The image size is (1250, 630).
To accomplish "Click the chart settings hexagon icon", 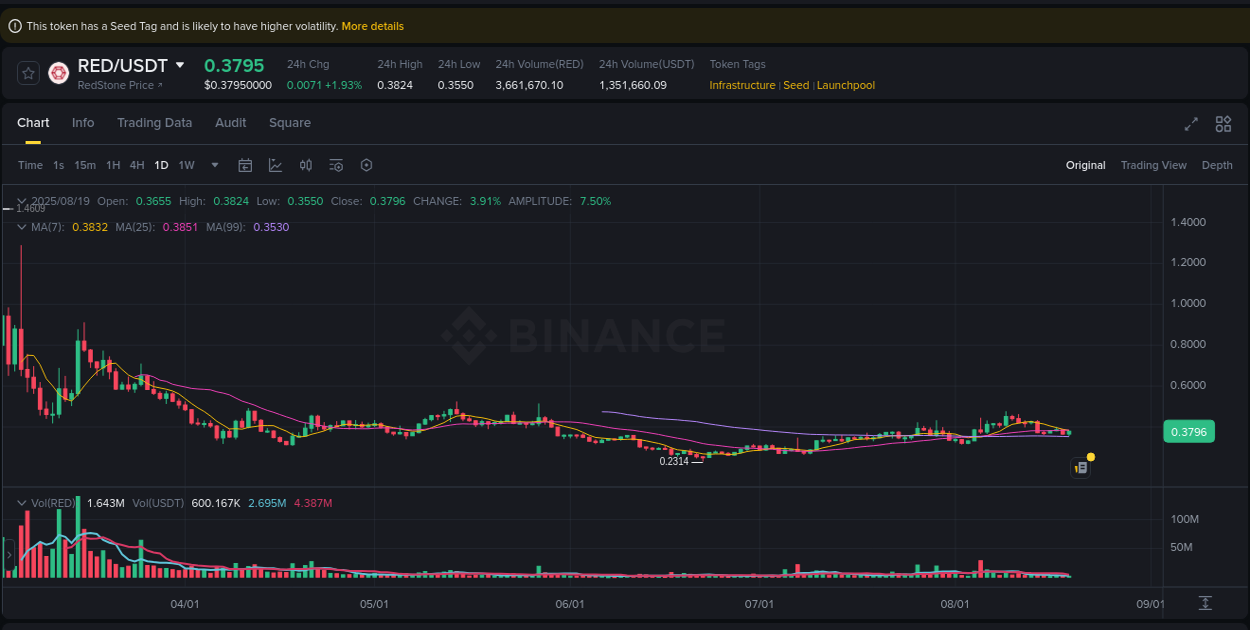I will coord(366,165).
